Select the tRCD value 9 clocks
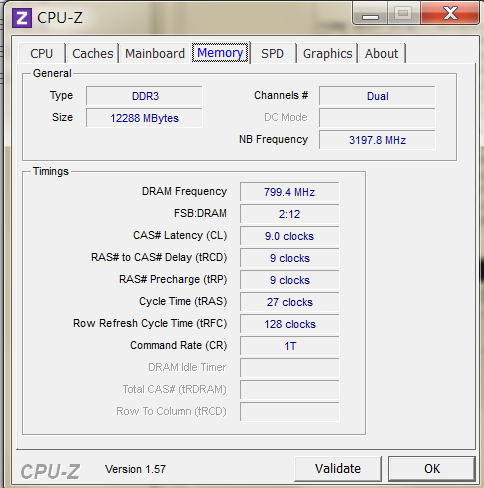 (x=290, y=258)
